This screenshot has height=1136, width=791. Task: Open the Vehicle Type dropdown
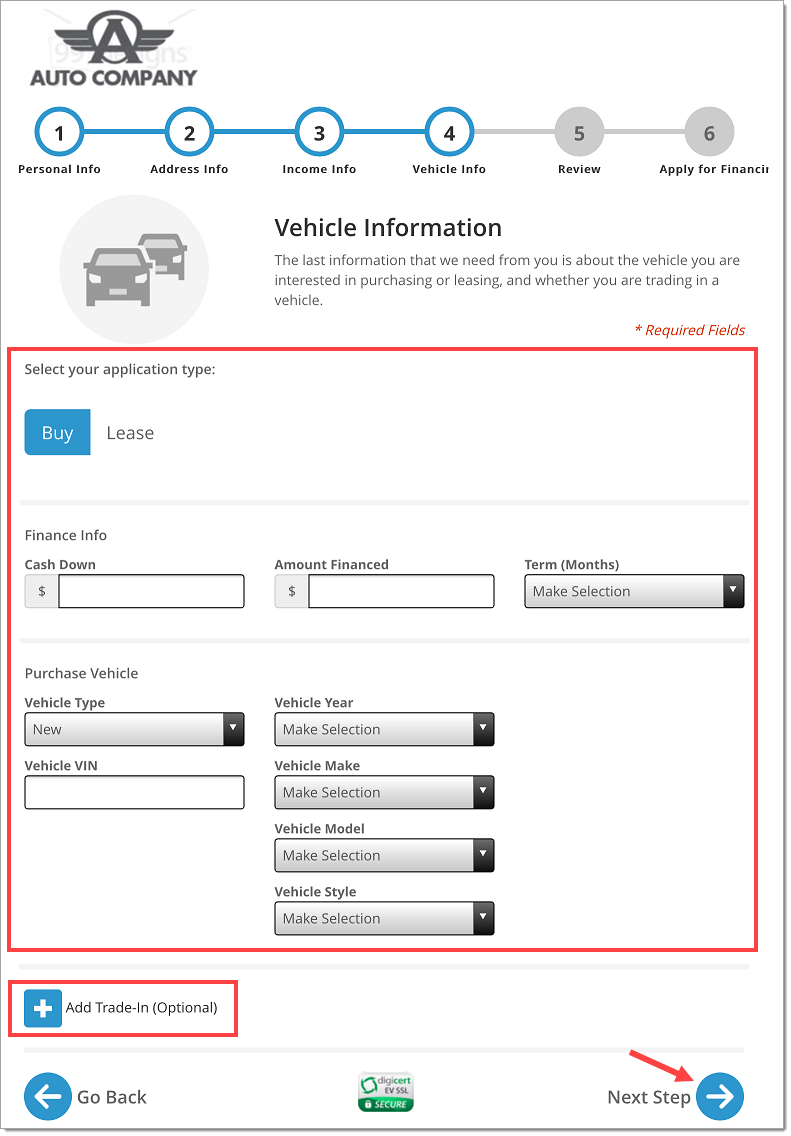(x=134, y=730)
